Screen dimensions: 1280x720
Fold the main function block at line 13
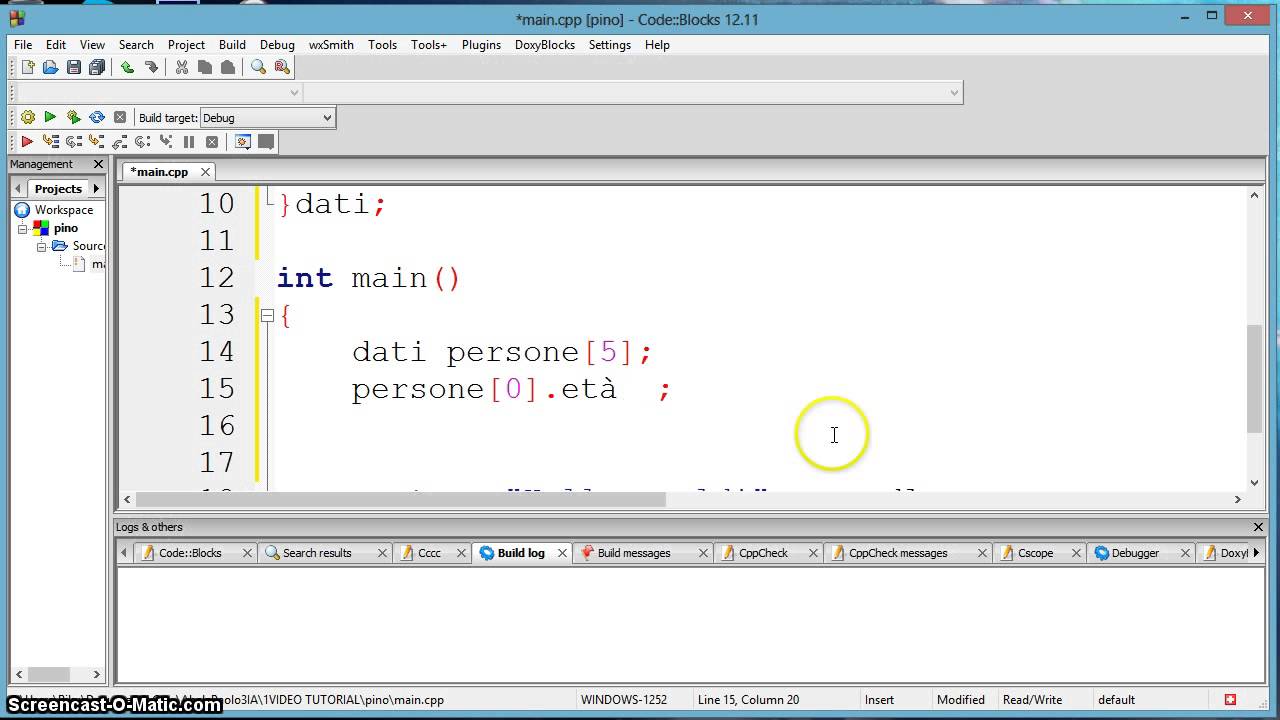tap(267, 316)
